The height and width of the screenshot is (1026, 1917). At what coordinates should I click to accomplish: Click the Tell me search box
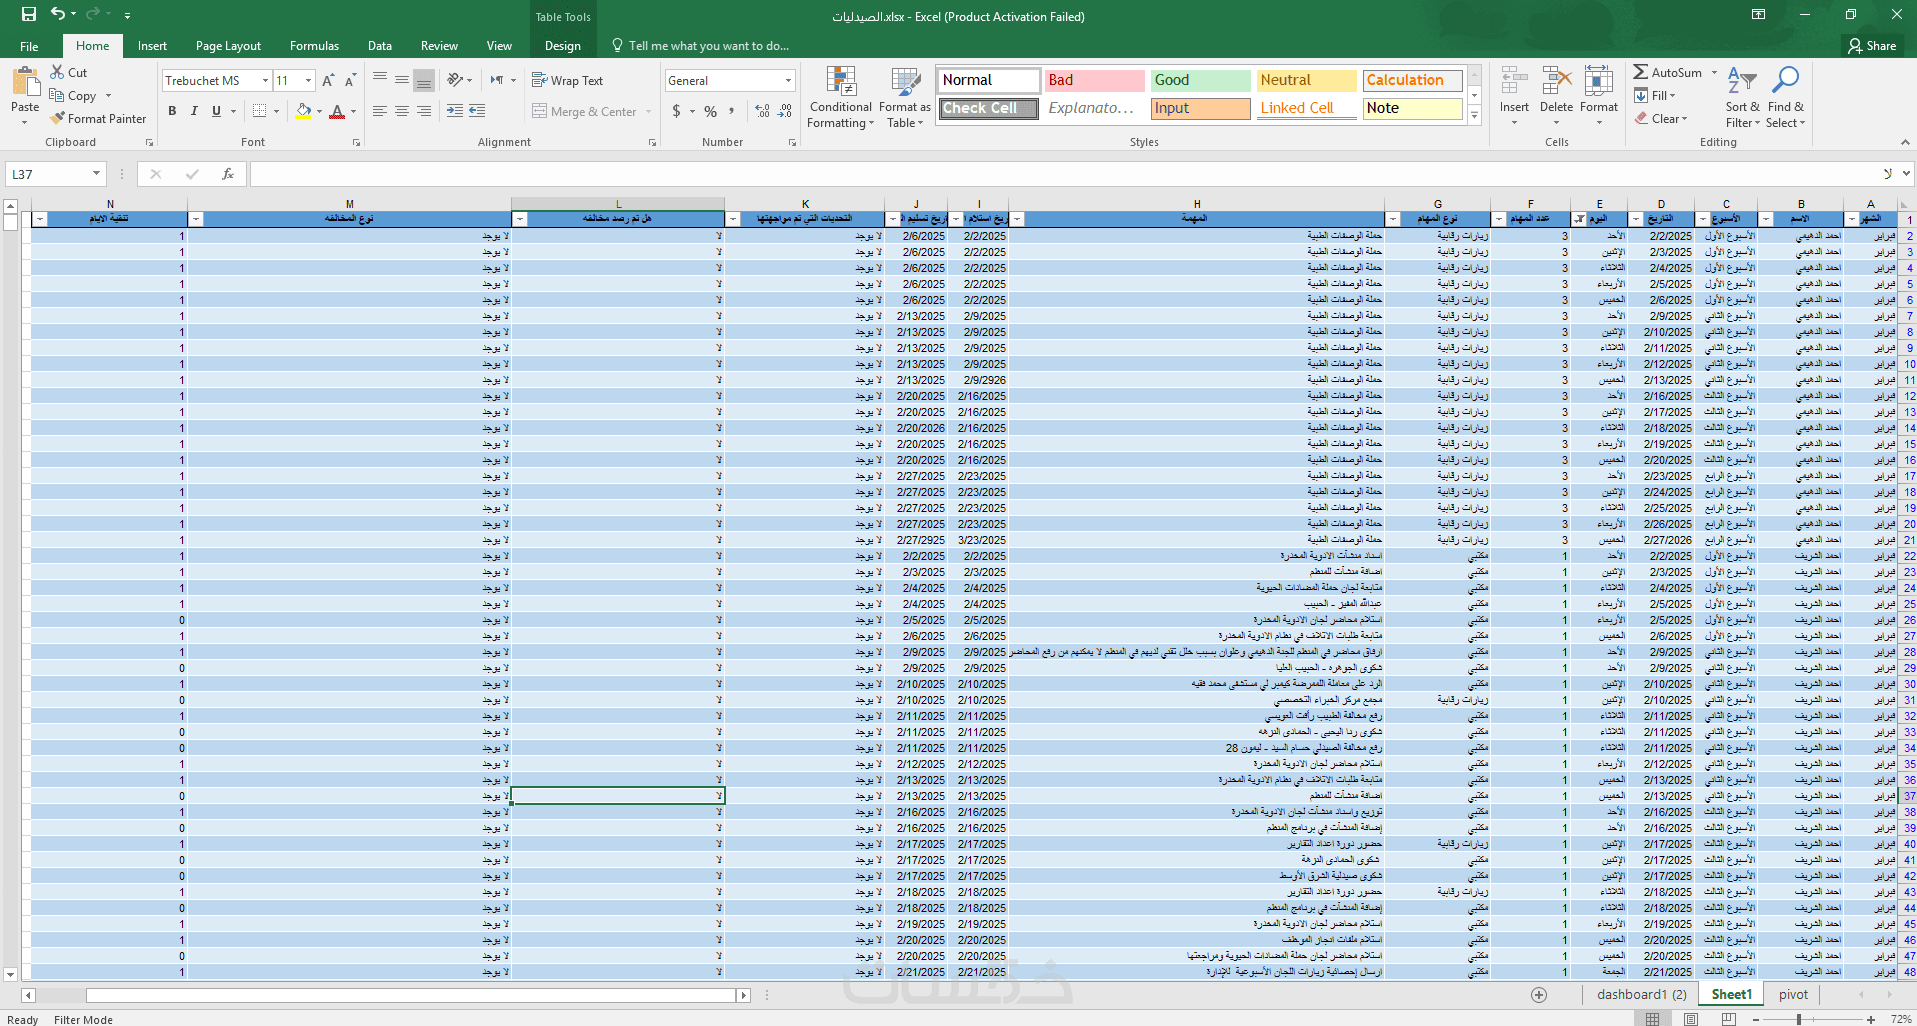[708, 46]
